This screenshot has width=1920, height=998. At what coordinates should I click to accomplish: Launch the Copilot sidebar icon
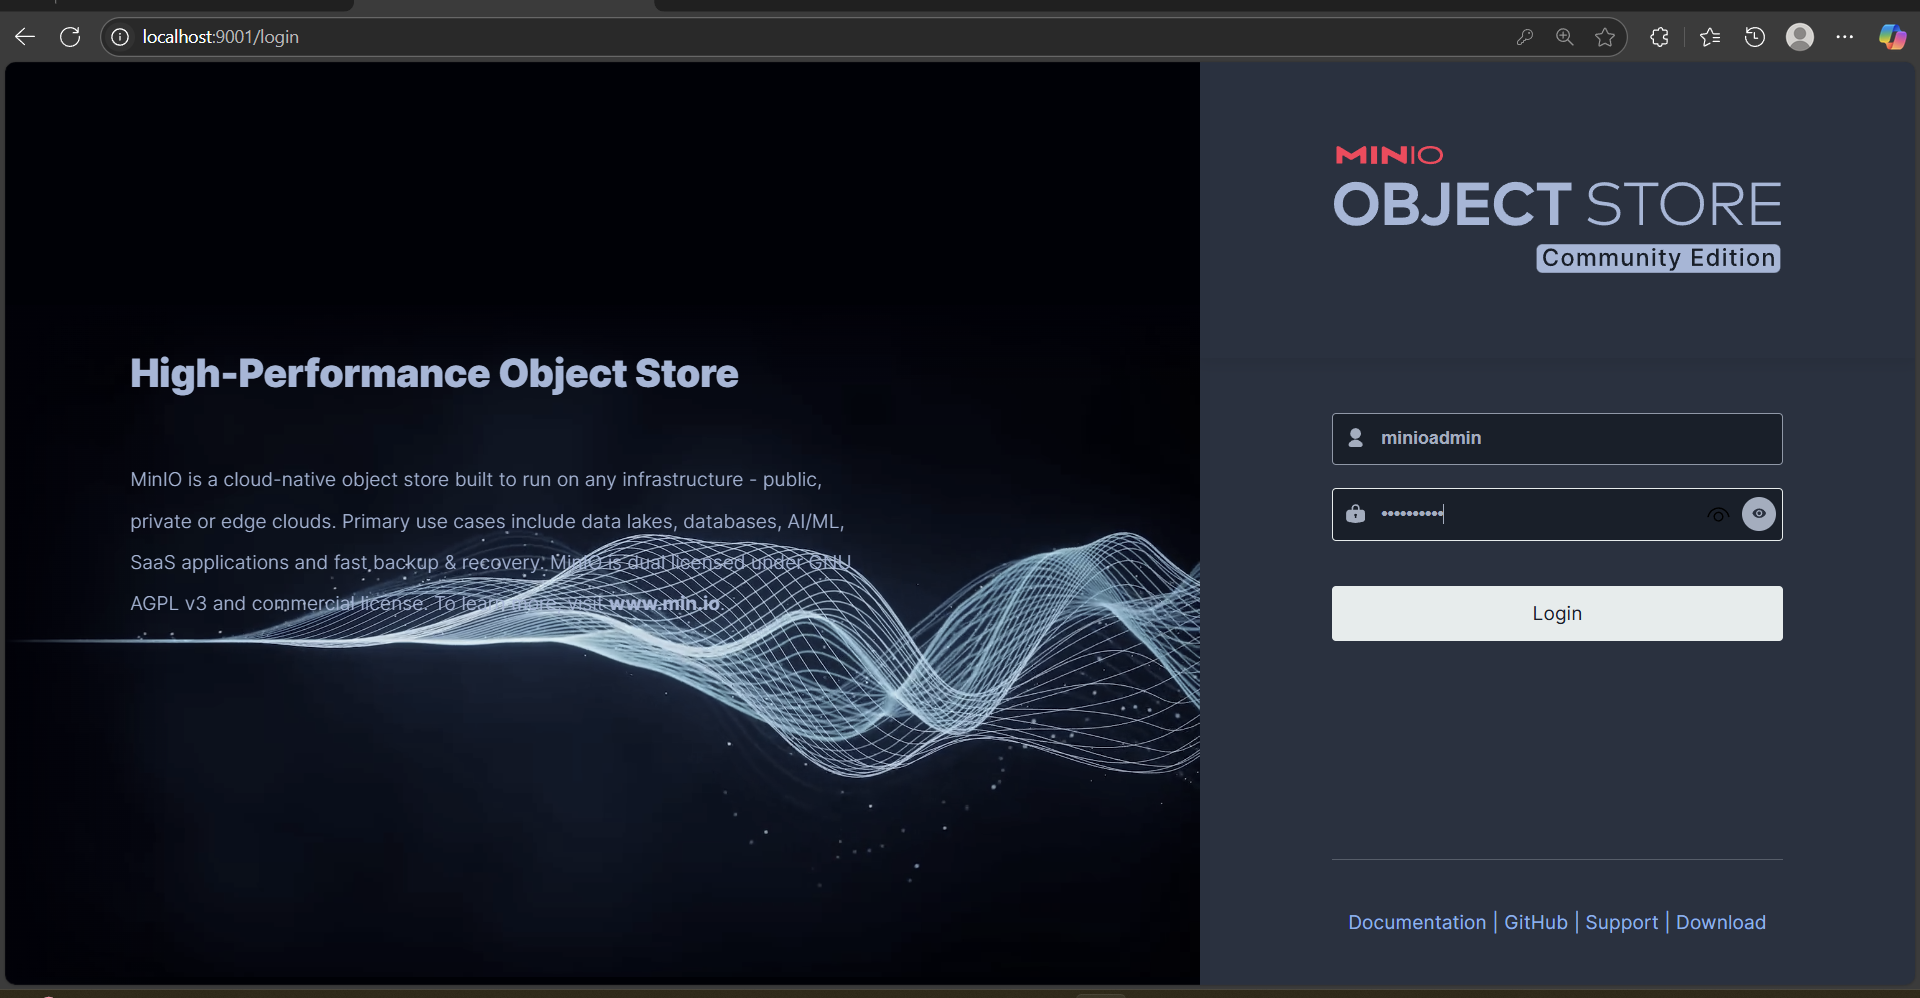tap(1892, 37)
